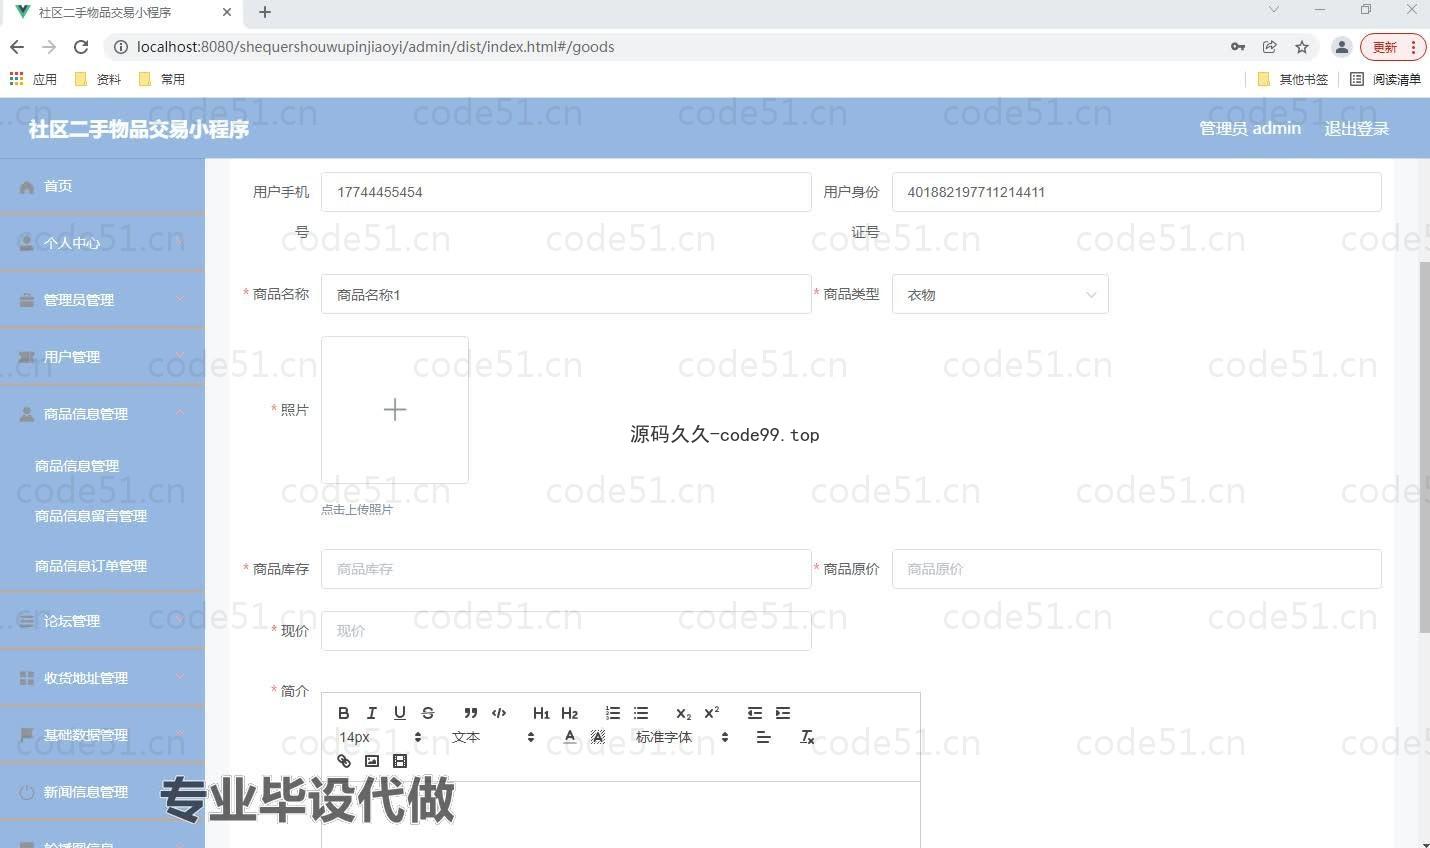Screen dimensions: 1430x848
Task: Click the 管理员 admin user label
Action: coord(1250,128)
